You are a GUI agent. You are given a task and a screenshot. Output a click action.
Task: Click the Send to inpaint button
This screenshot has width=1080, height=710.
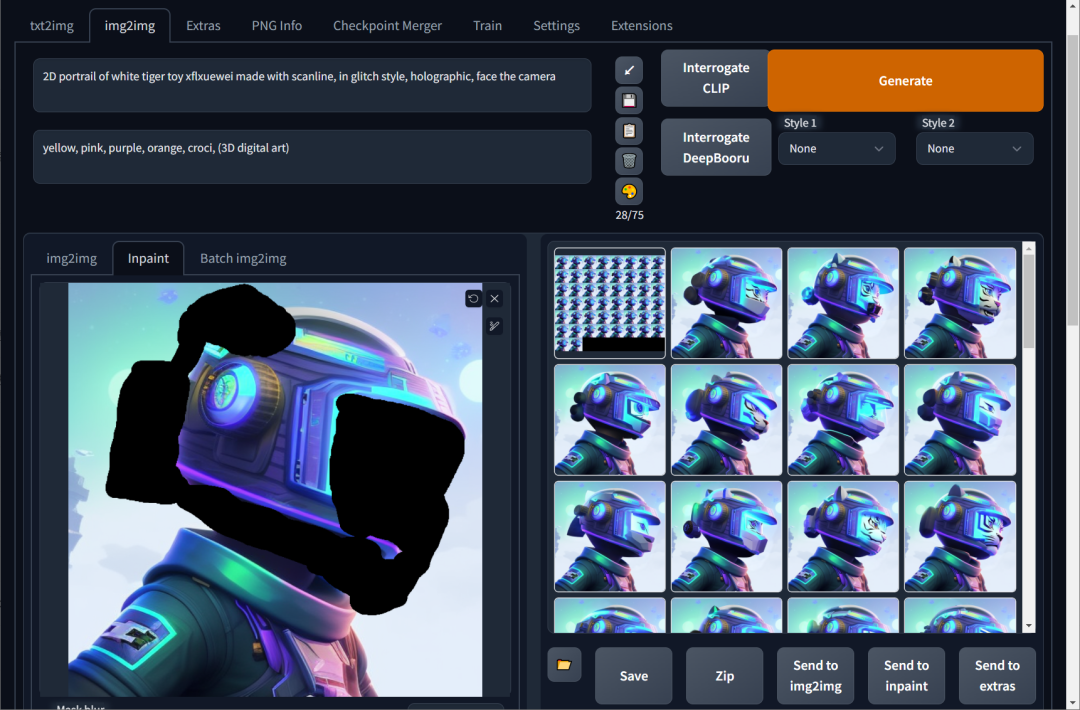906,676
